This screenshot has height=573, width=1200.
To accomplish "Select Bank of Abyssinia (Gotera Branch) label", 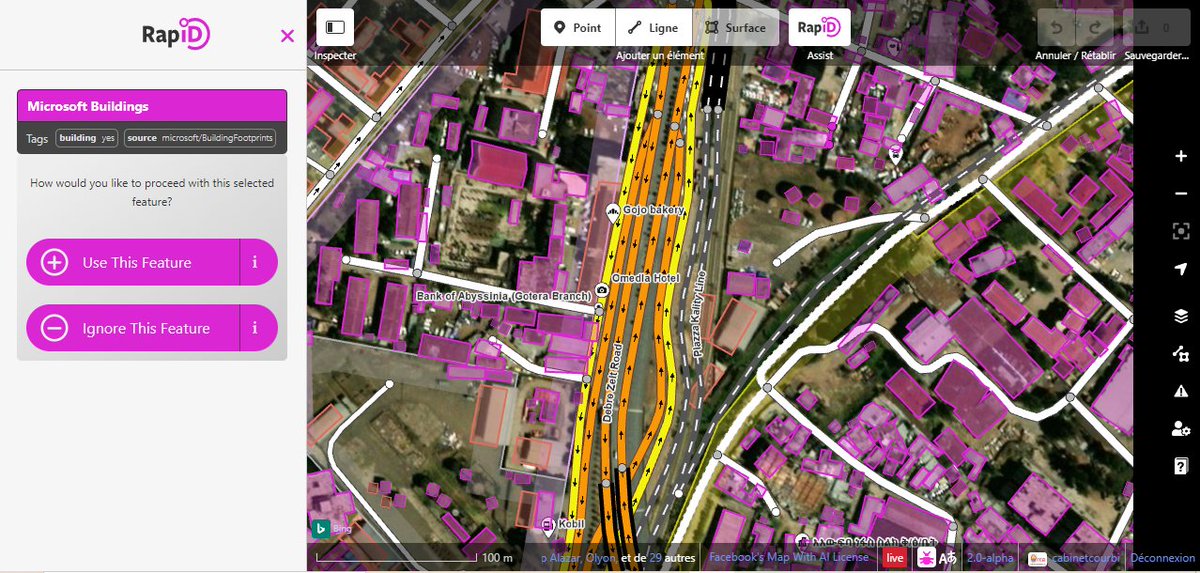I will point(503,296).
